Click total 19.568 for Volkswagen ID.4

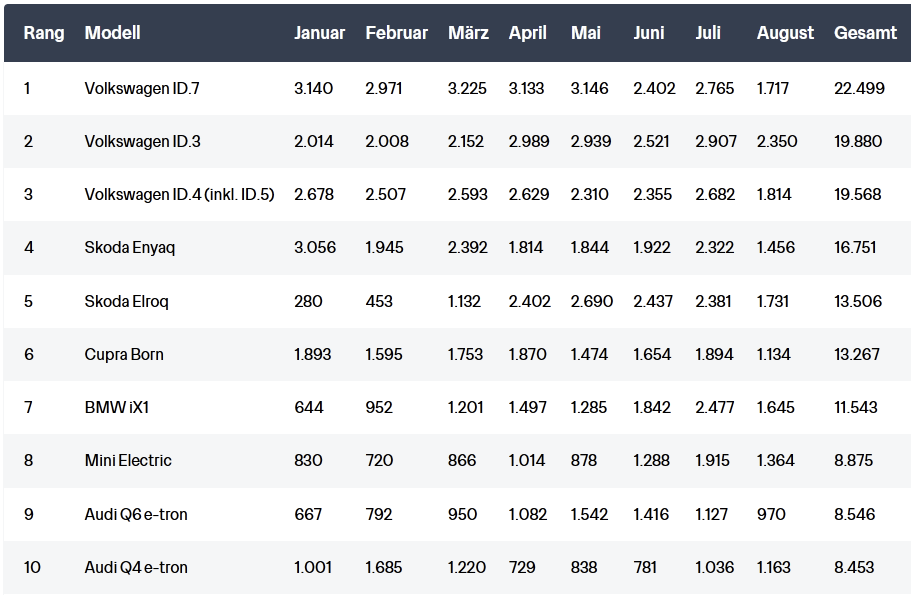[857, 195]
